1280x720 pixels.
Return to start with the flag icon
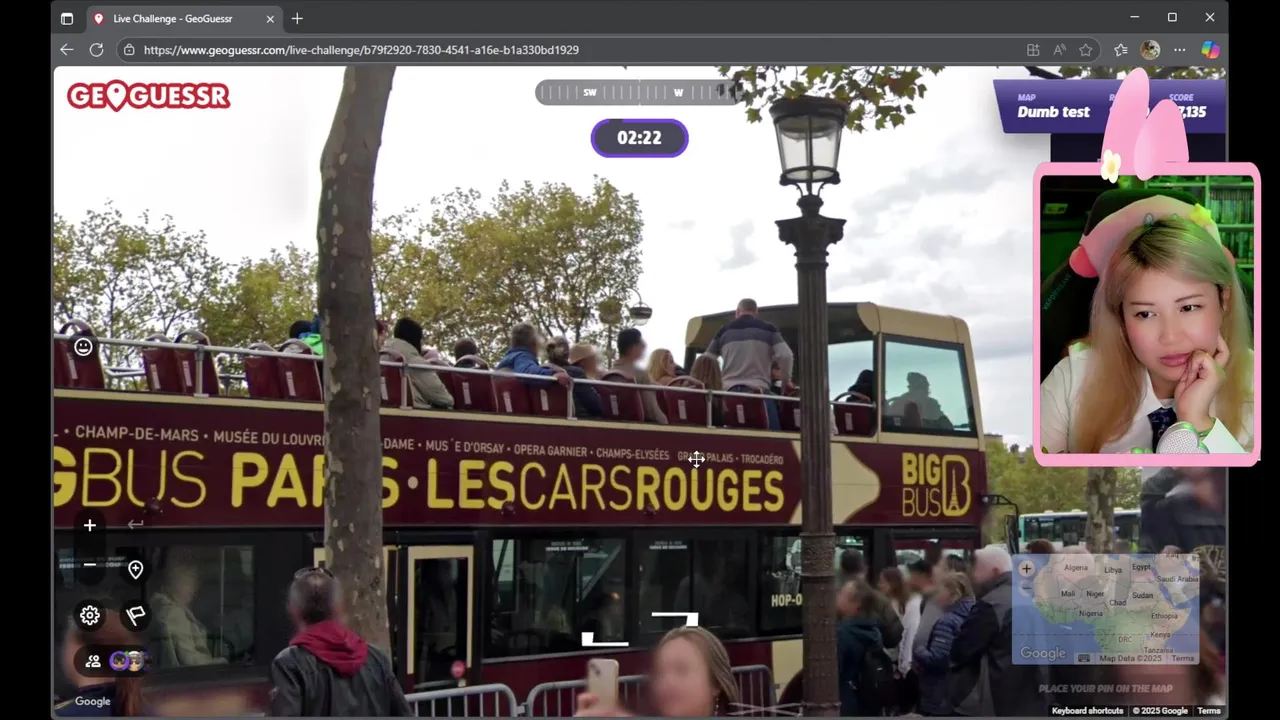[x=136, y=615]
